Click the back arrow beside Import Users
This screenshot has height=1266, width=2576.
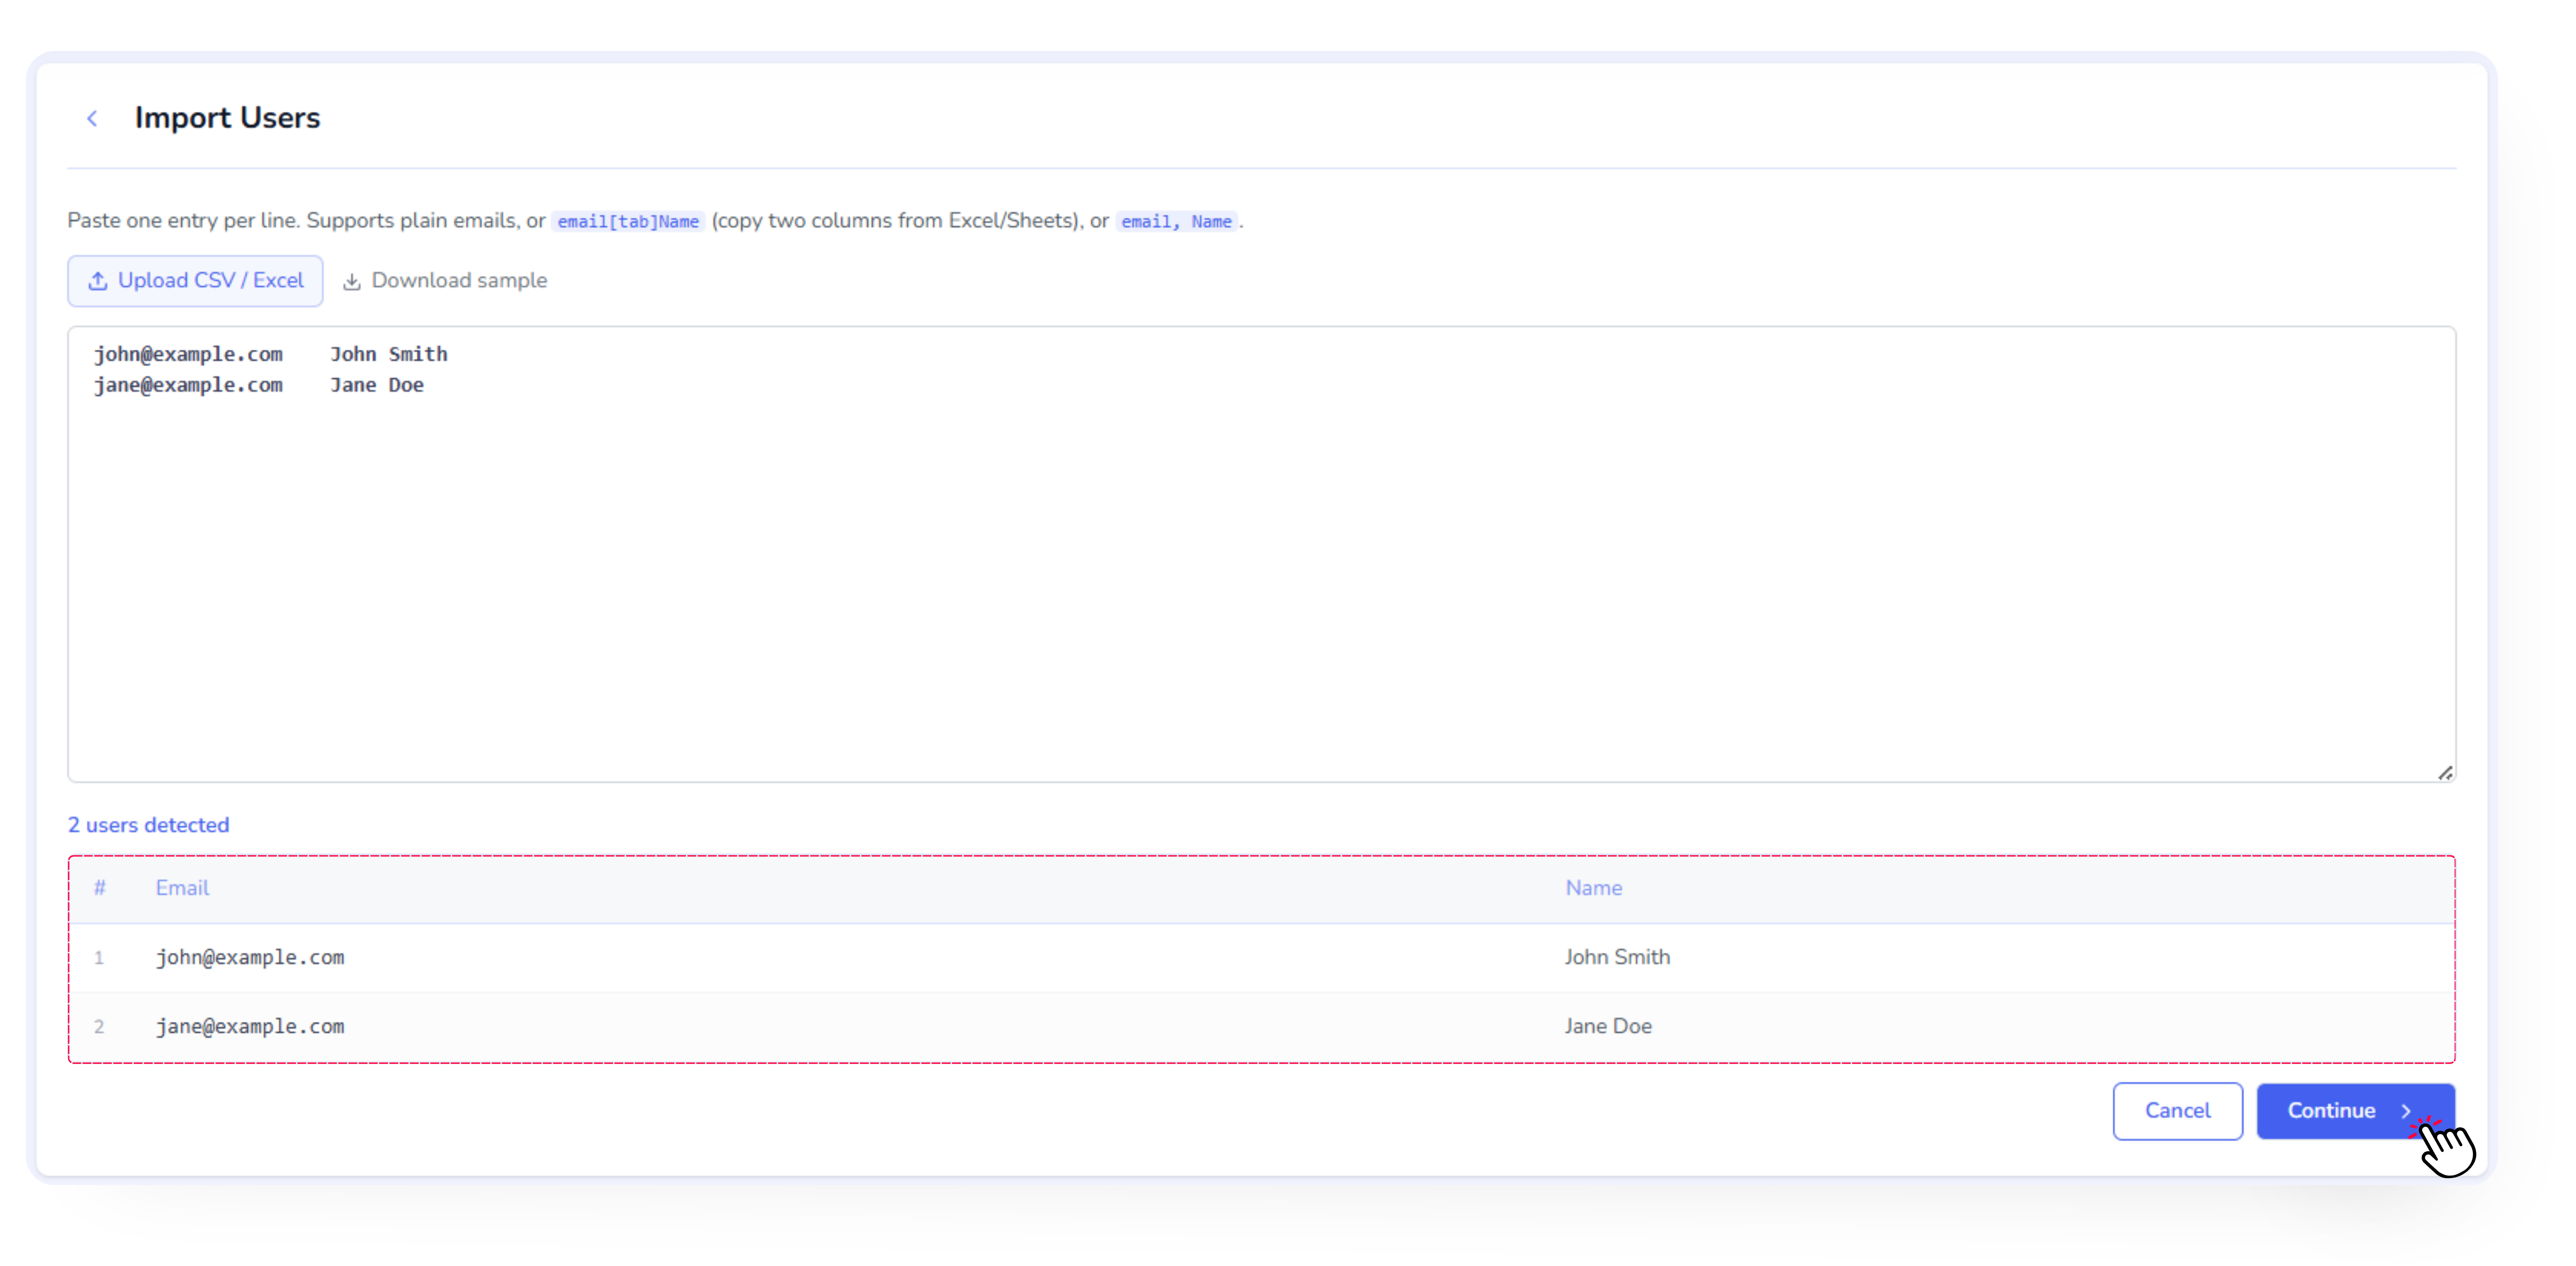[x=92, y=119]
